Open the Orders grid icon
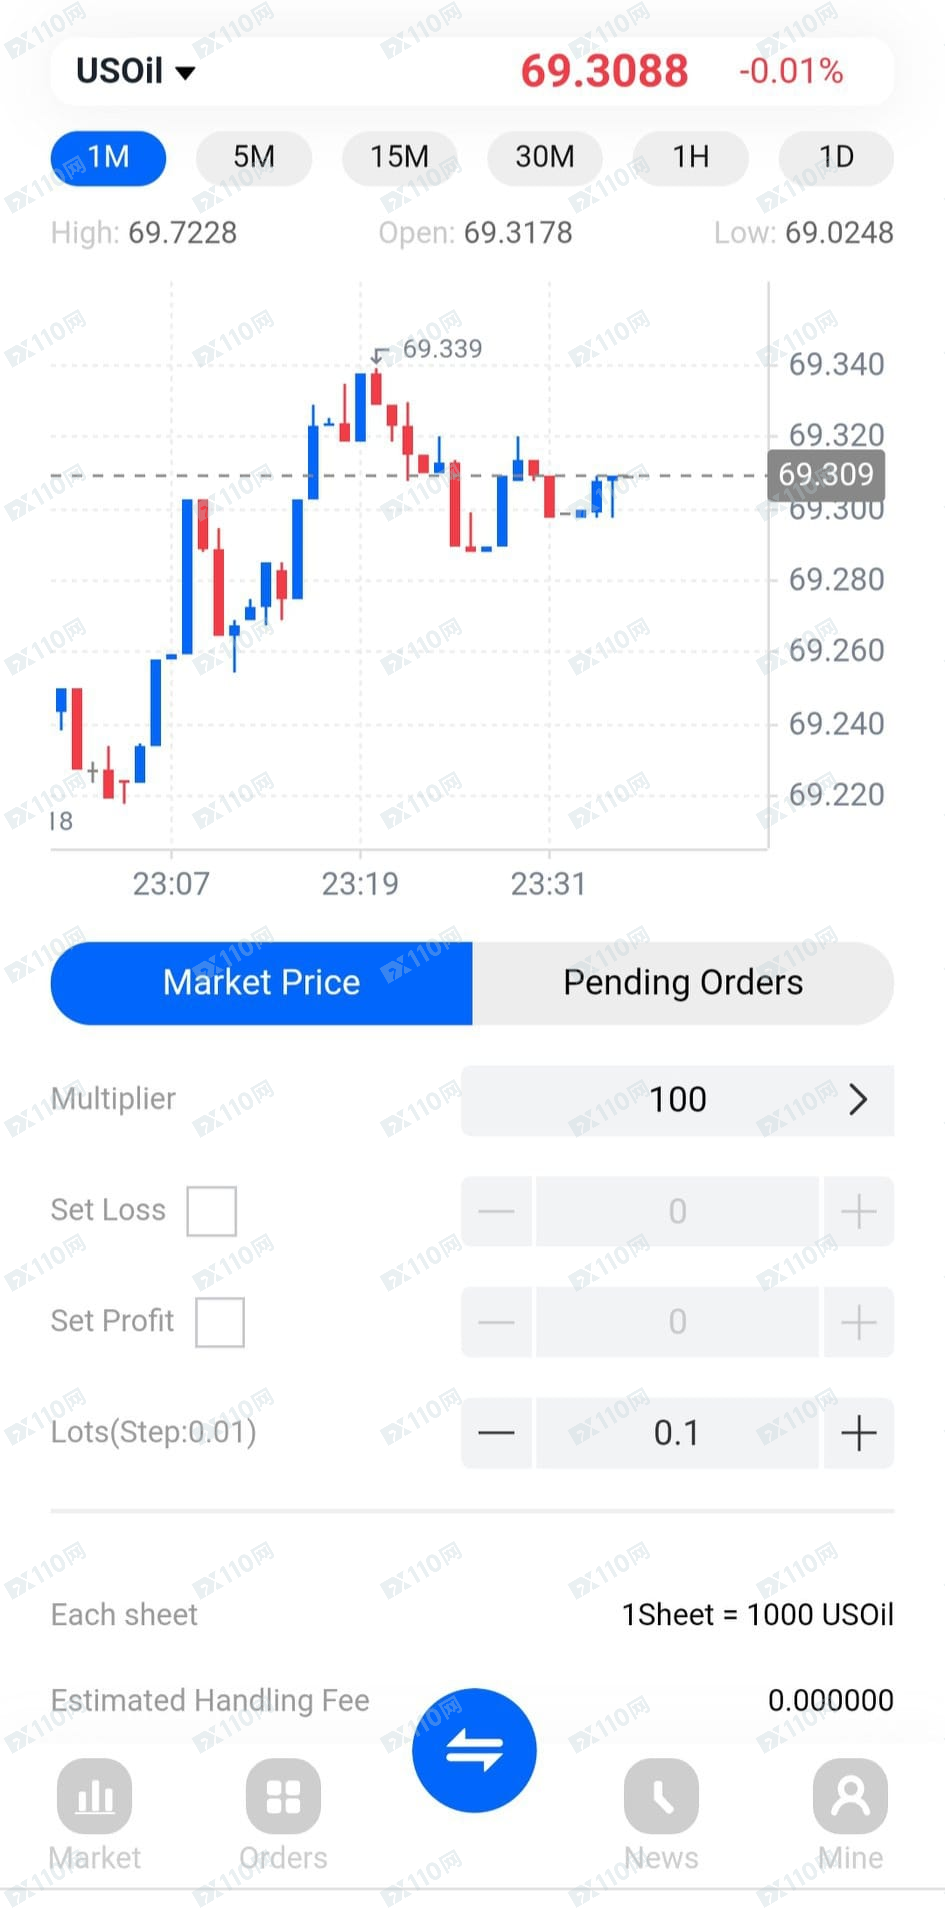Viewport: 945px width, 1916px height. 283,1796
